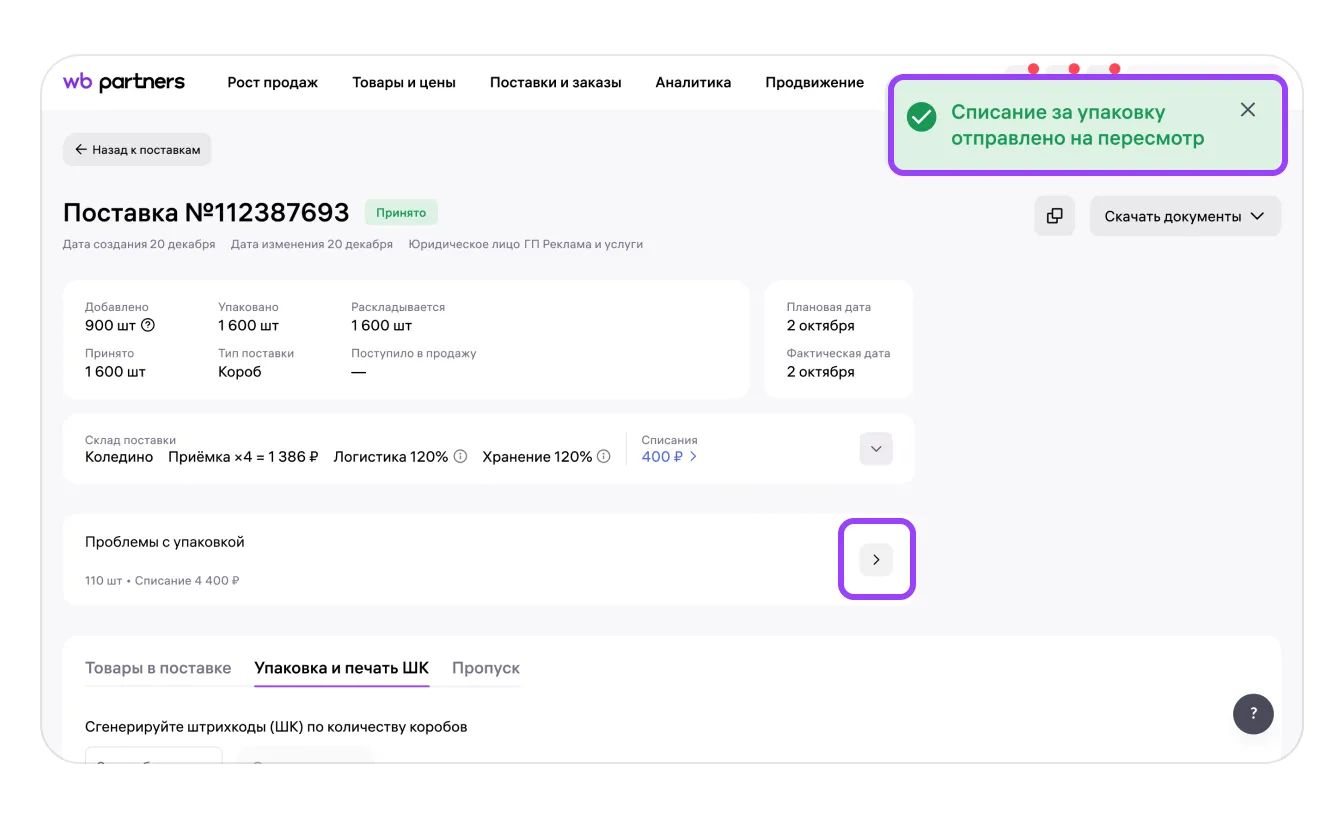This screenshot has height=818, width=1344.
Task: Click the wb partners logo
Action: (124, 82)
